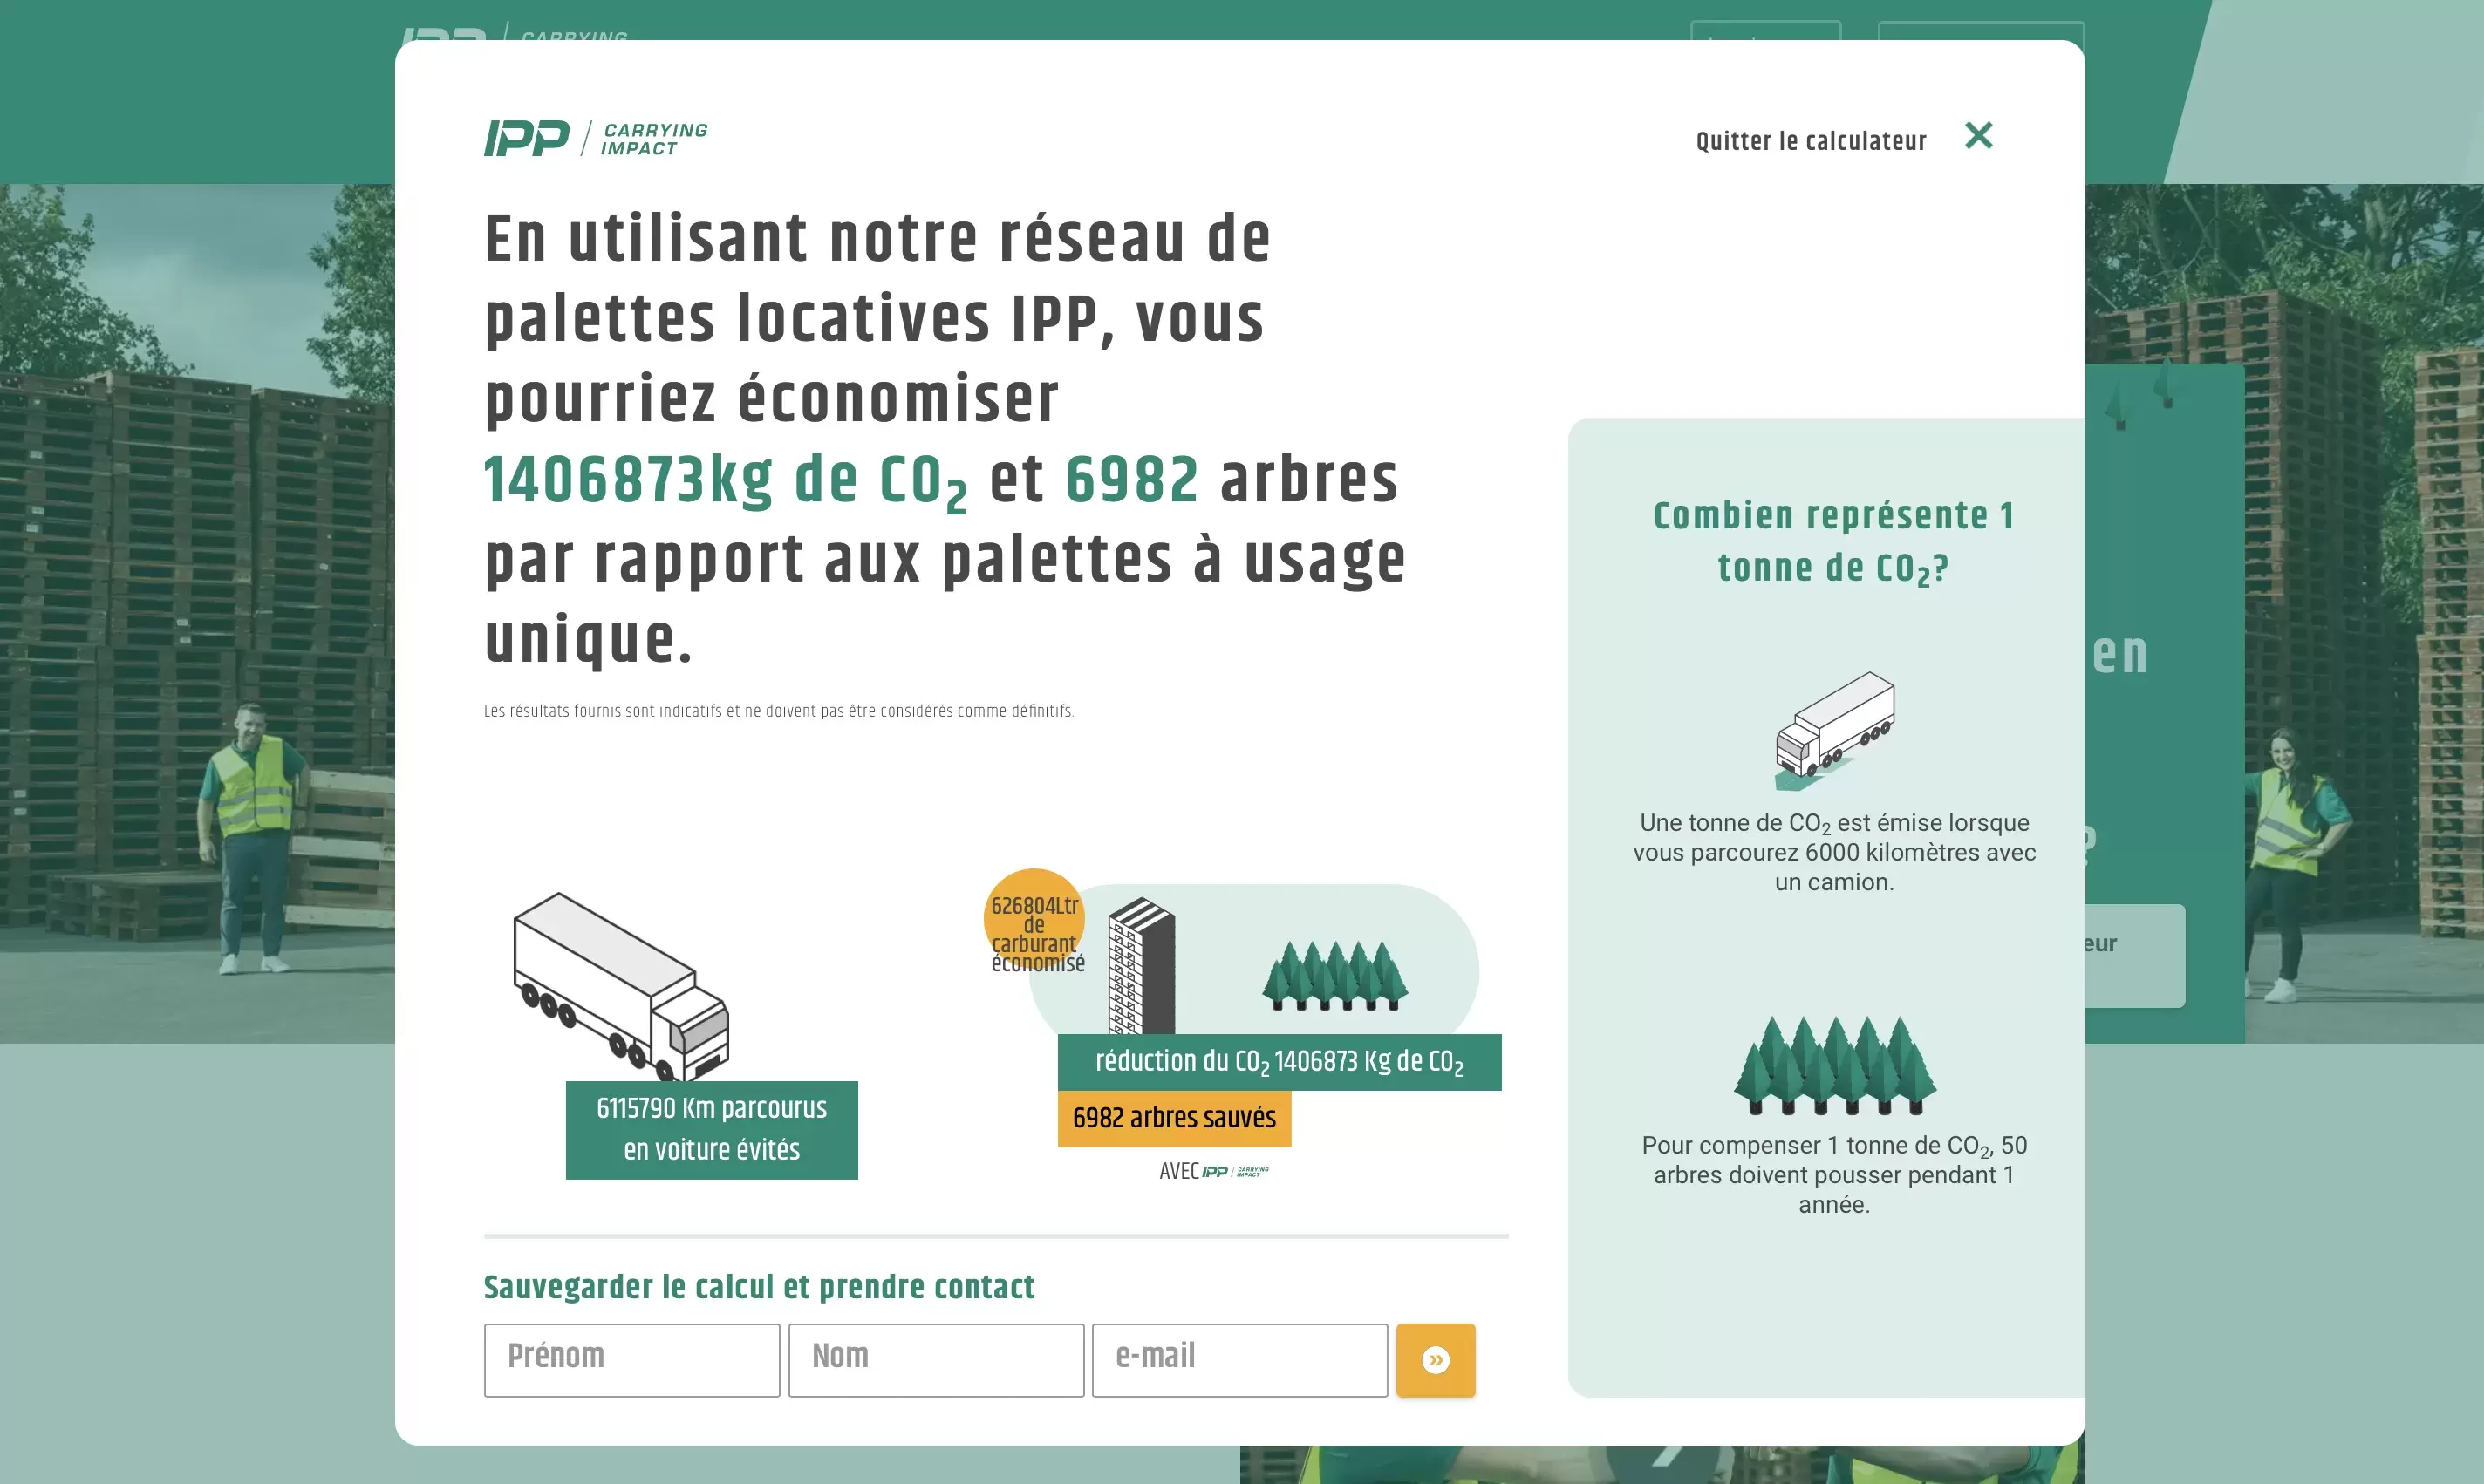Click the disclaimer text about indicative results
The width and height of the screenshot is (2484, 1484).
pos(779,711)
